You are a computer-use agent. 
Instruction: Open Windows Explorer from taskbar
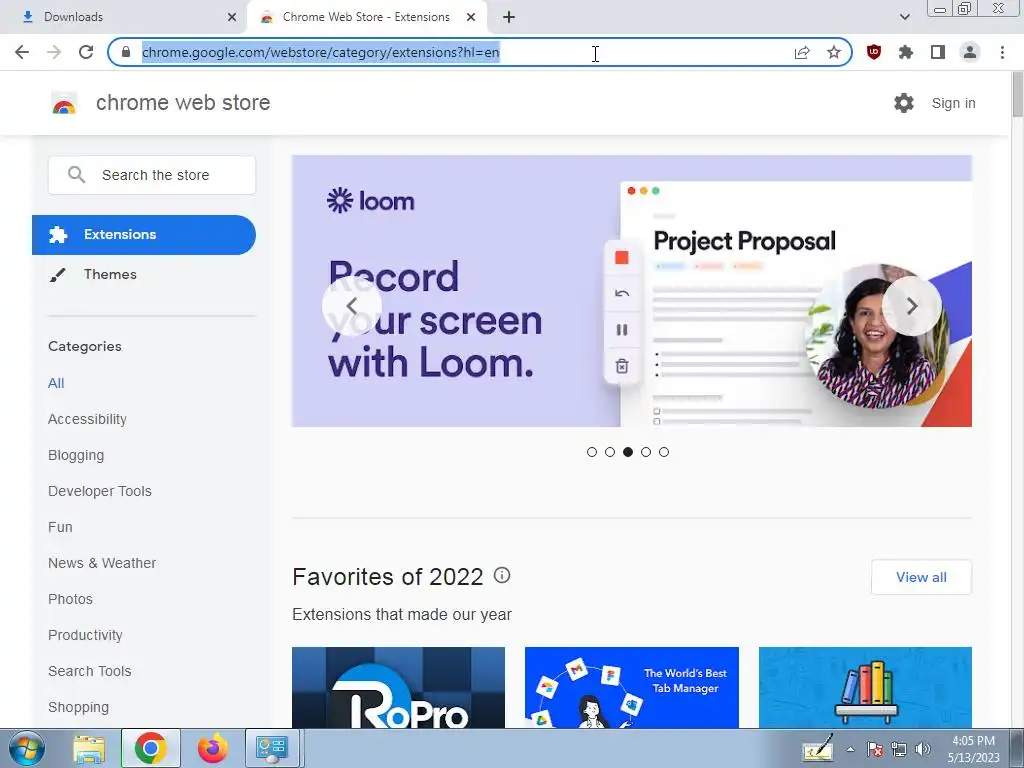pyautogui.click(x=89, y=748)
